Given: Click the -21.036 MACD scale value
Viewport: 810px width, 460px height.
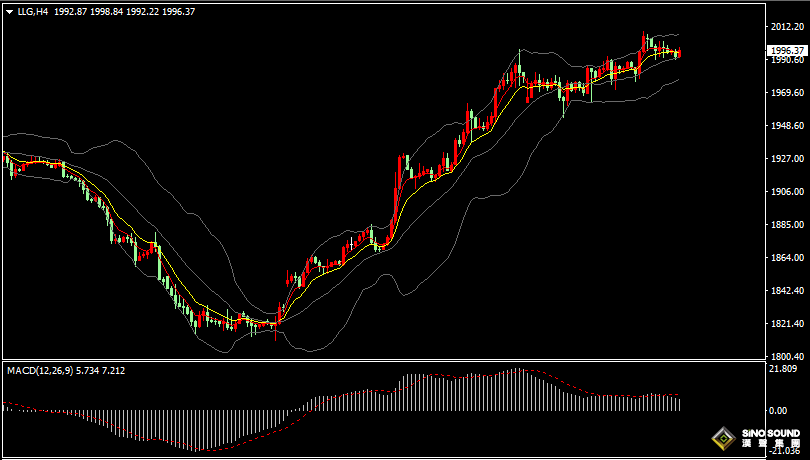Looking at the screenshot, I should click(784, 451).
